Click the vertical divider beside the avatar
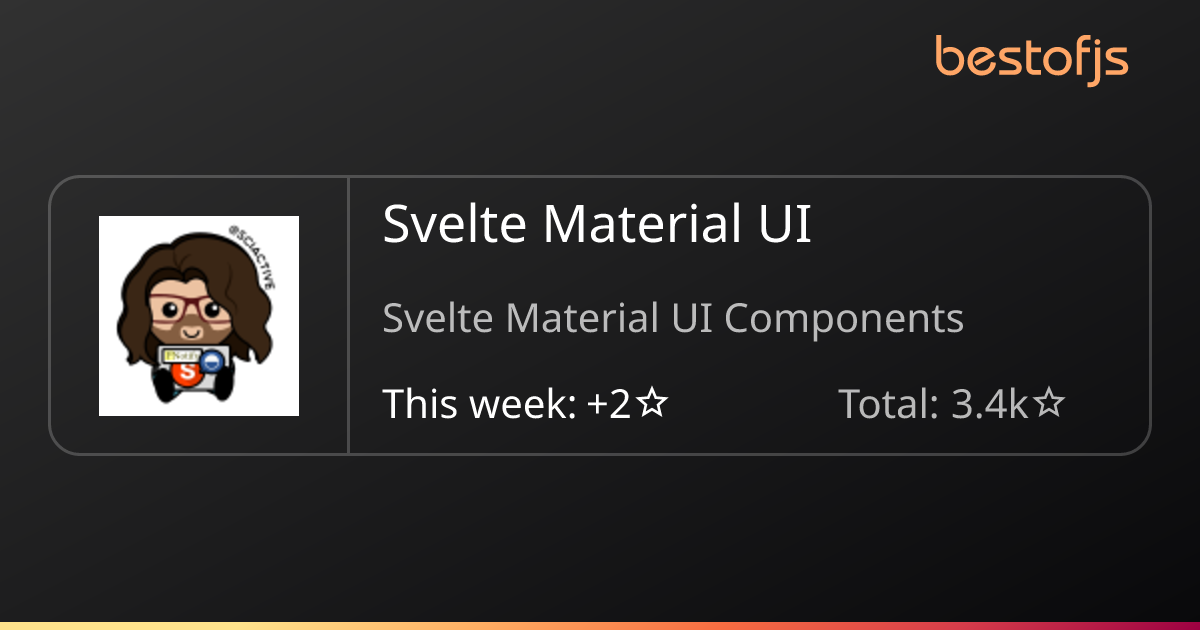 click(348, 315)
